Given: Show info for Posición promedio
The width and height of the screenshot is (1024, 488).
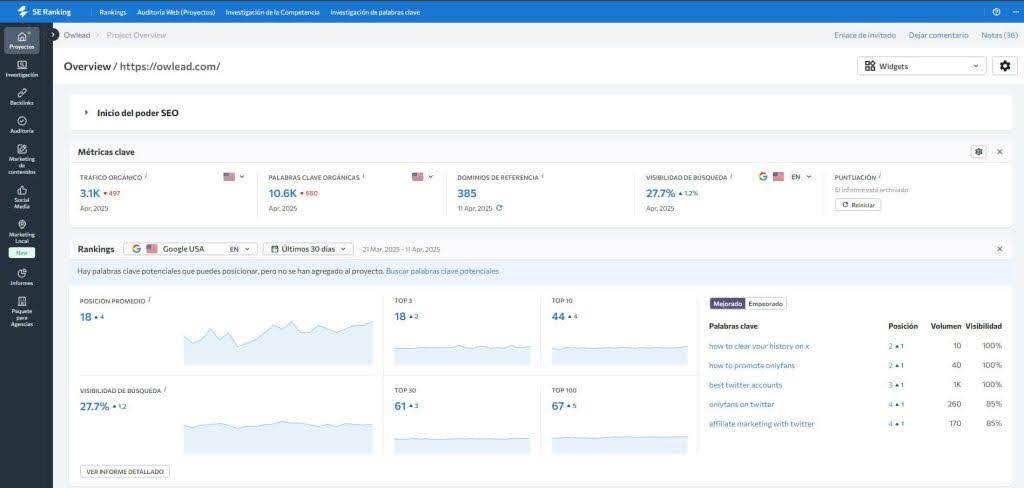Looking at the screenshot, I should pos(149,301).
